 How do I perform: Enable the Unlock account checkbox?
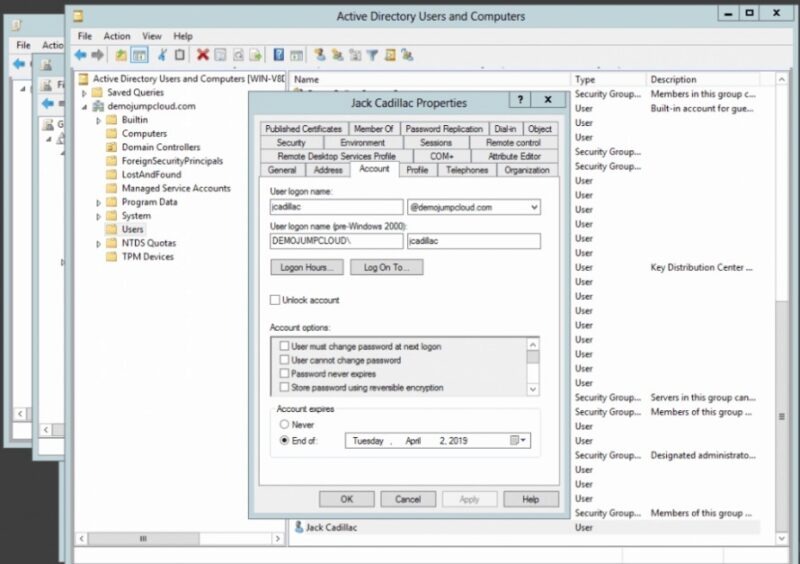point(275,300)
